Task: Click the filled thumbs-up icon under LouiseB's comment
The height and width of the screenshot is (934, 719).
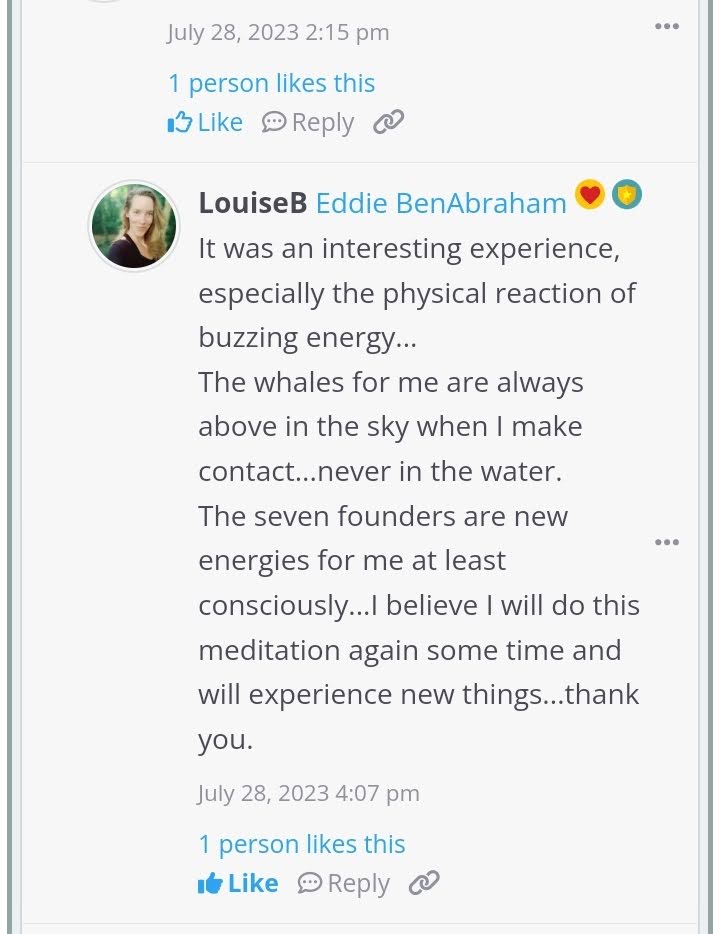Action: click(x=210, y=883)
